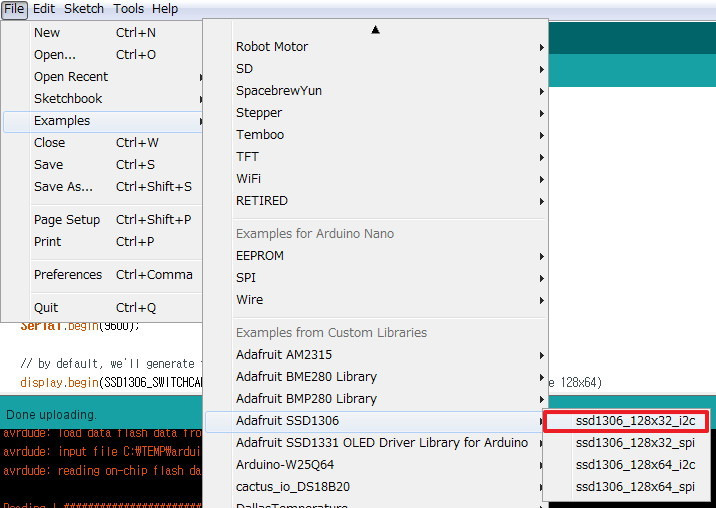Open the ssd1306_128x32_spi example
This screenshot has width=716, height=508.
626,443
